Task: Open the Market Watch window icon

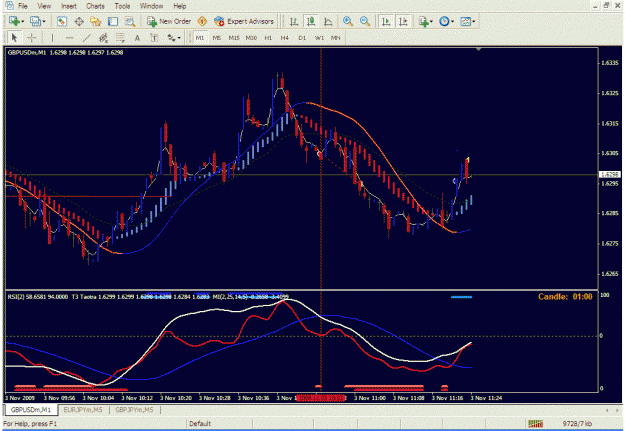Action: click(61, 21)
